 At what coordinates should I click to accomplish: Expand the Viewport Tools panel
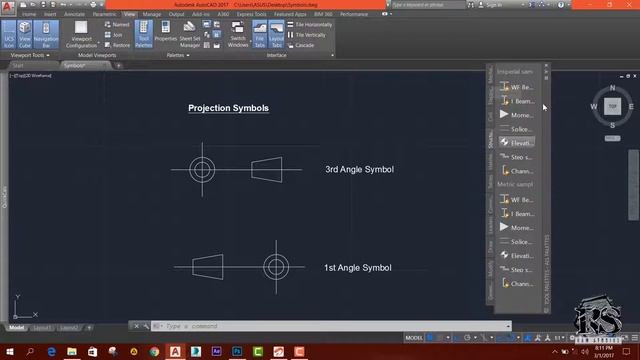30,55
